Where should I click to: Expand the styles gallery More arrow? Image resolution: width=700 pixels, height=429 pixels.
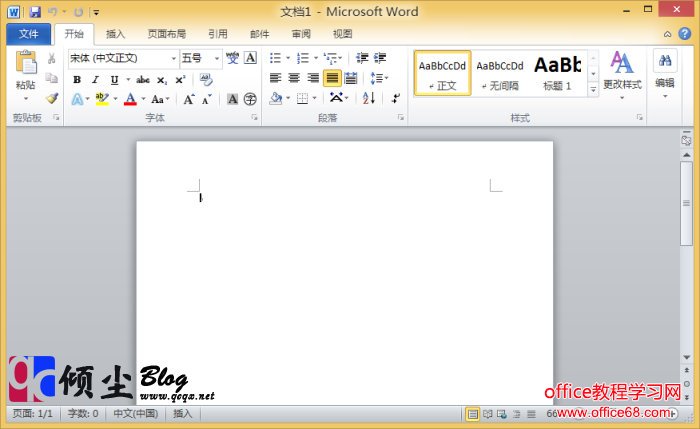(x=593, y=89)
